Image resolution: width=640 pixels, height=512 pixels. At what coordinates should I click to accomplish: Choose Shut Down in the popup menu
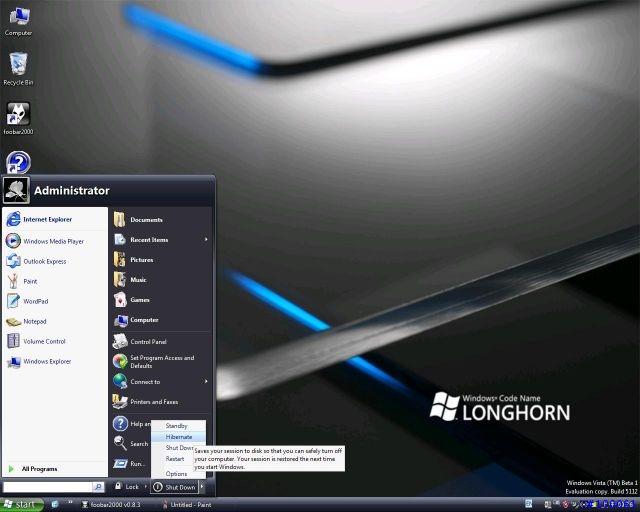click(178, 447)
